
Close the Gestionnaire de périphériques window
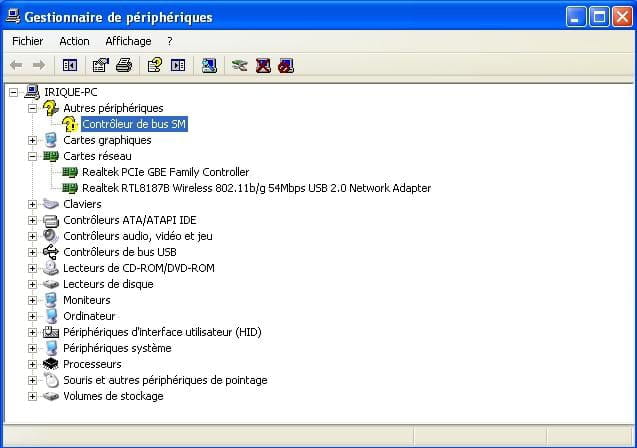pyautogui.click(x=622, y=17)
